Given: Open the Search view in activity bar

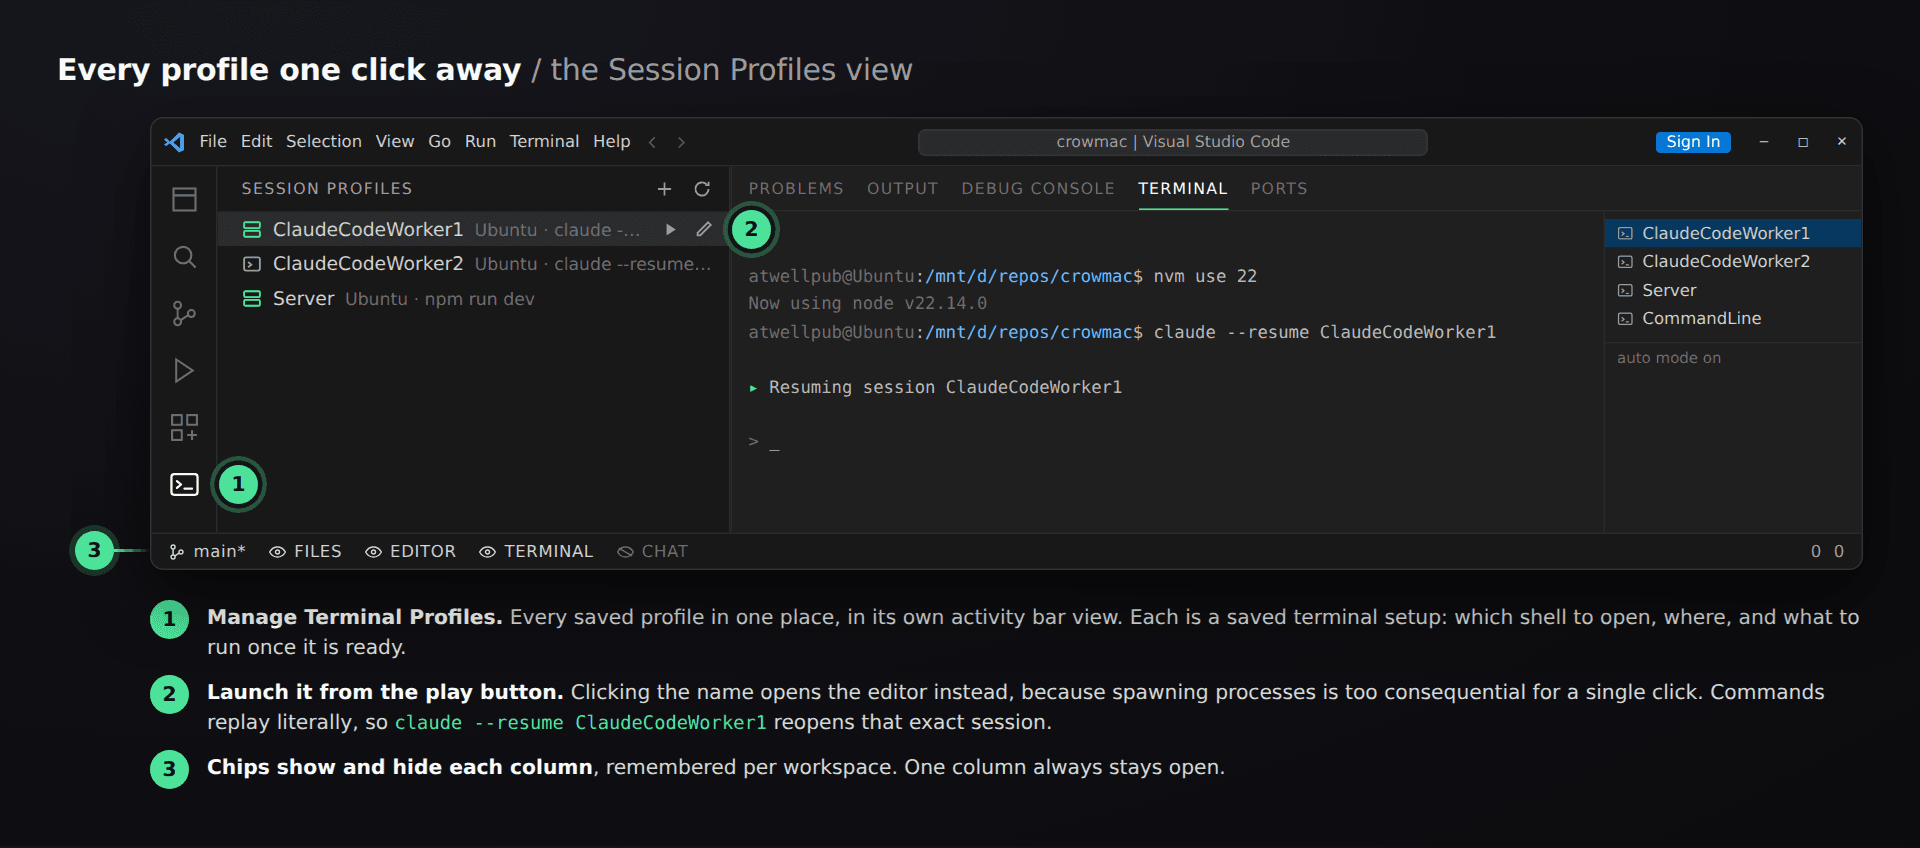Looking at the screenshot, I should [x=184, y=257].
